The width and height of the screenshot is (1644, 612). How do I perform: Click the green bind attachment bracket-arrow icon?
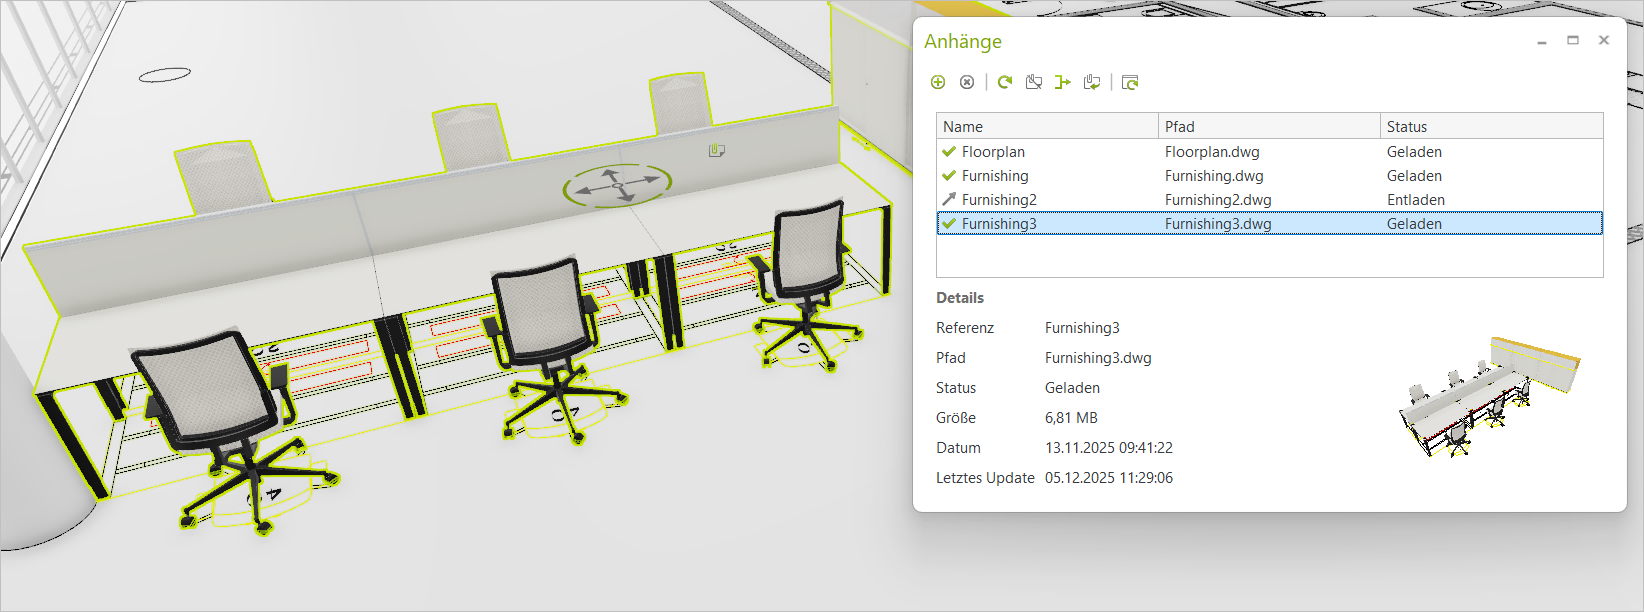pos(1062,82)
